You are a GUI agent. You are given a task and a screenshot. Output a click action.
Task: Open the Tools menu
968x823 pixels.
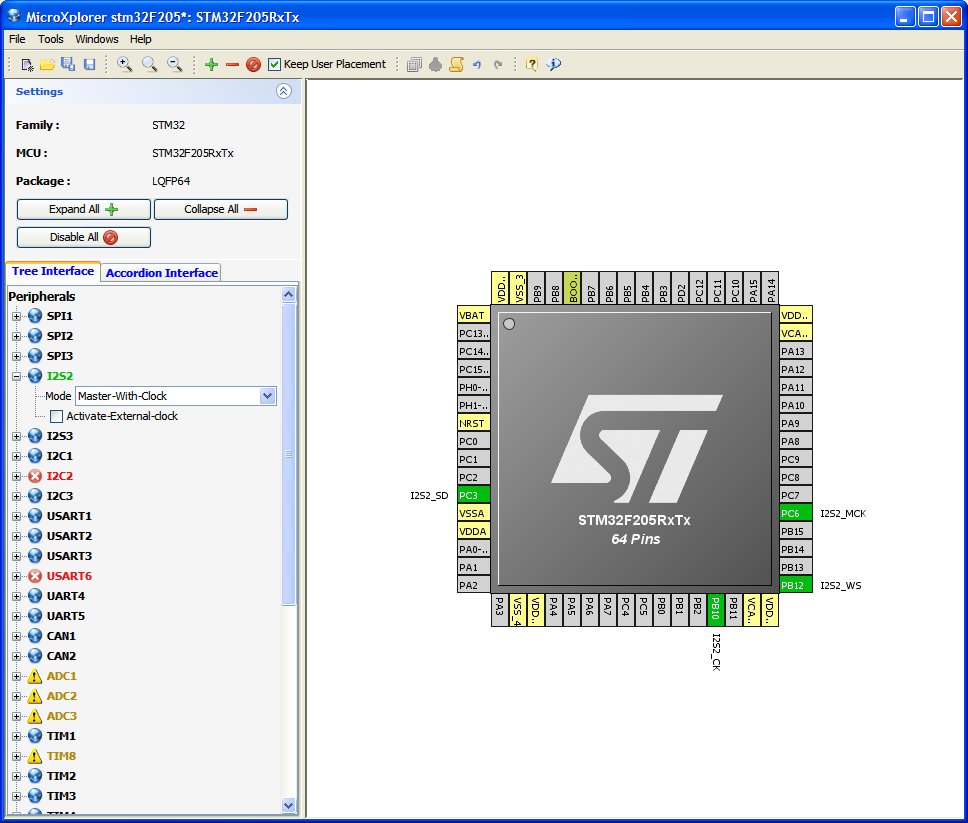pos(51,39)
